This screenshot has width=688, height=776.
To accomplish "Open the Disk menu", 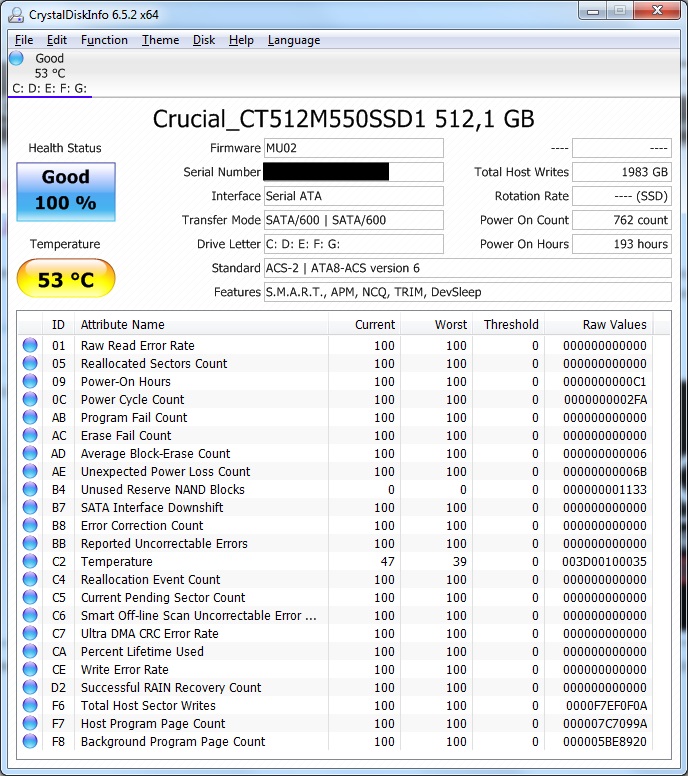I will 204,40.
